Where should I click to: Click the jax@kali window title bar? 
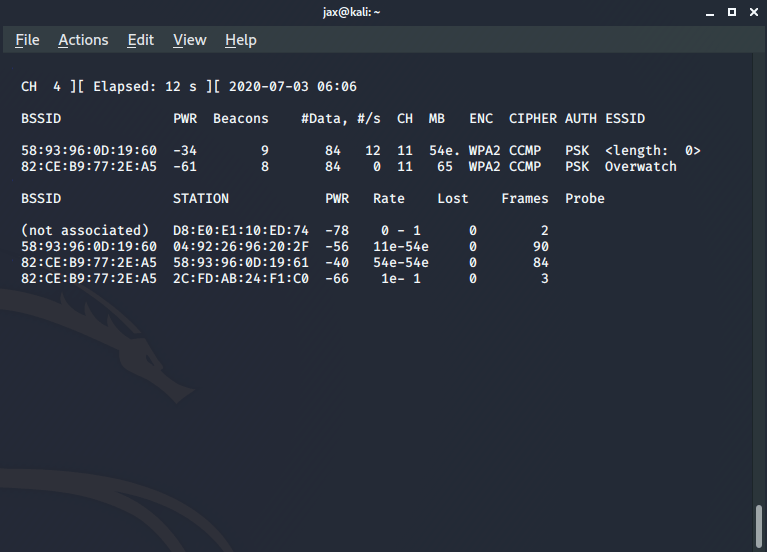click(383, 12)
